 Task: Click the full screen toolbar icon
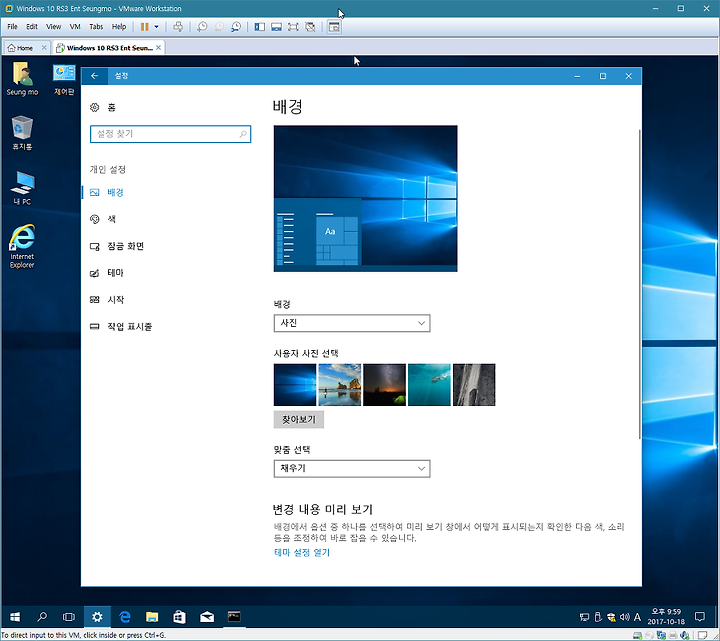point(293,27)
